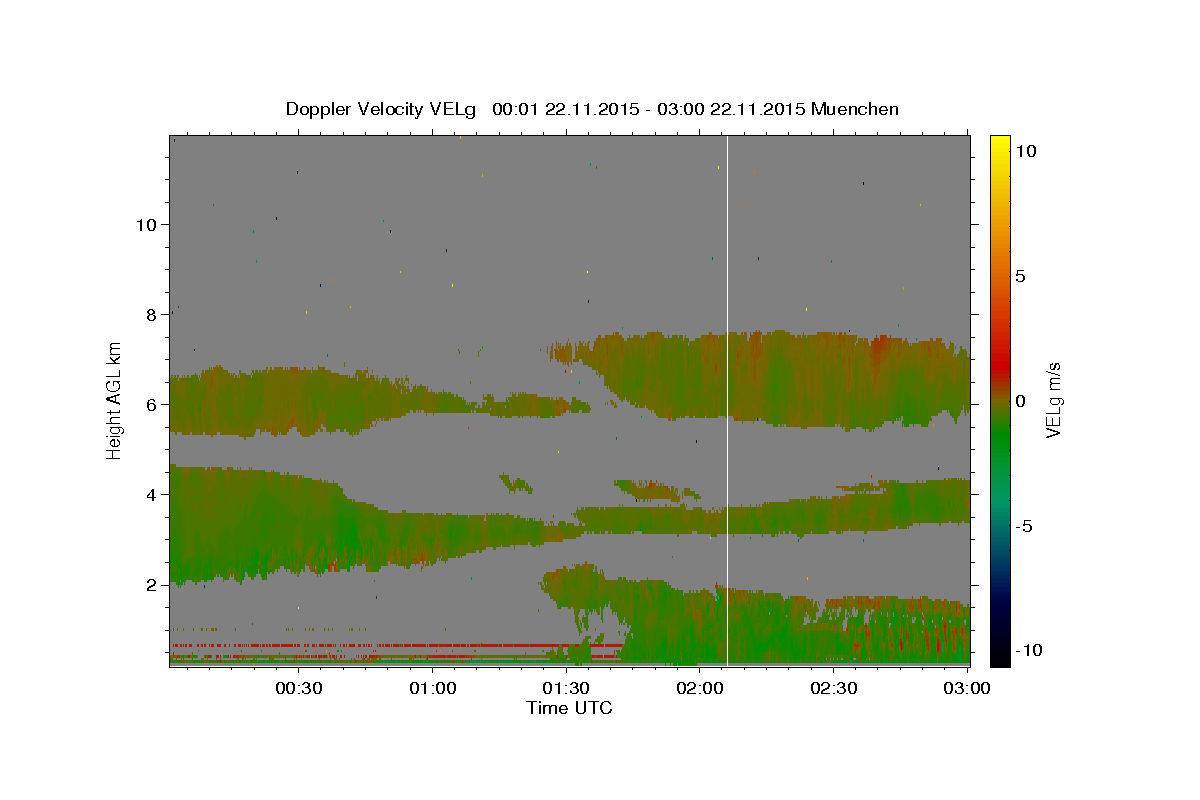Click the height tick label 8
Viewport: 1200px width, 800px height.
[x=152, y=314]
